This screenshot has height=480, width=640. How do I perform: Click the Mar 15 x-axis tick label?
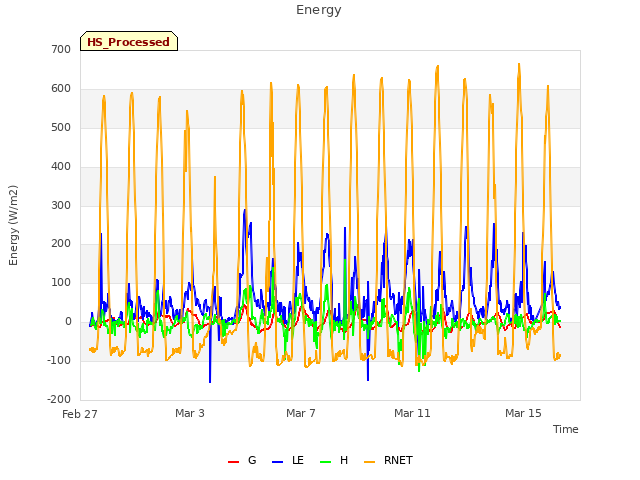click(x=523, y=413)
